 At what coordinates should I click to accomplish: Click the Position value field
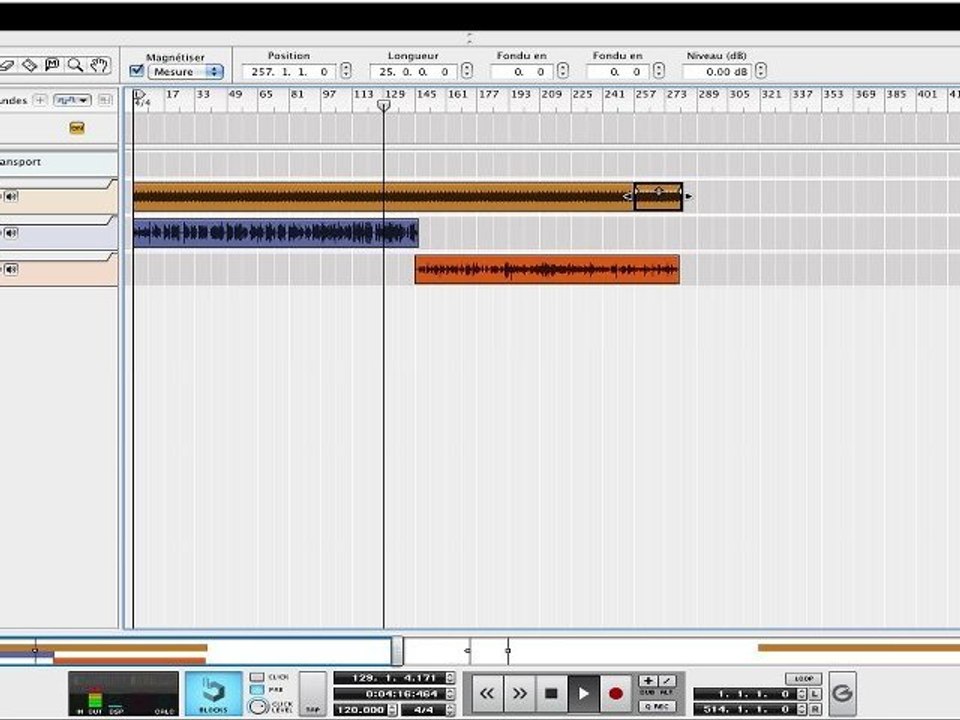[x=289, y=72]
